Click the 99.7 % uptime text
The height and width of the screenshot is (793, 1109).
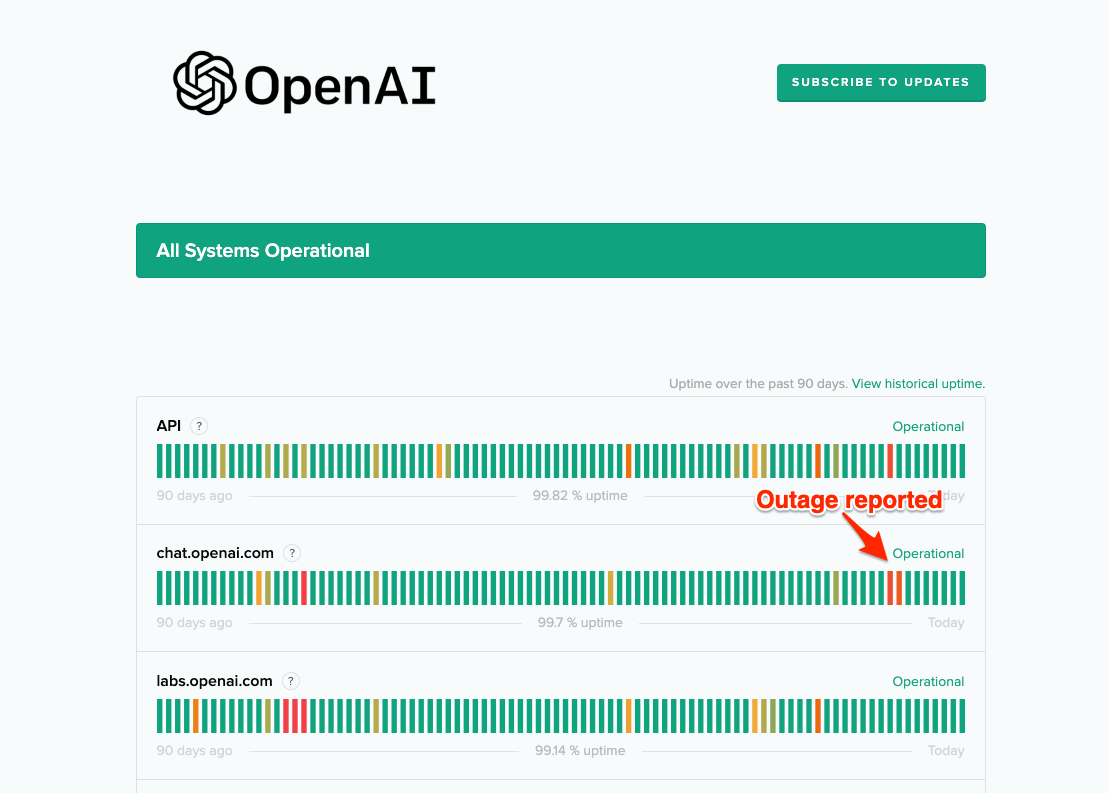580,623
